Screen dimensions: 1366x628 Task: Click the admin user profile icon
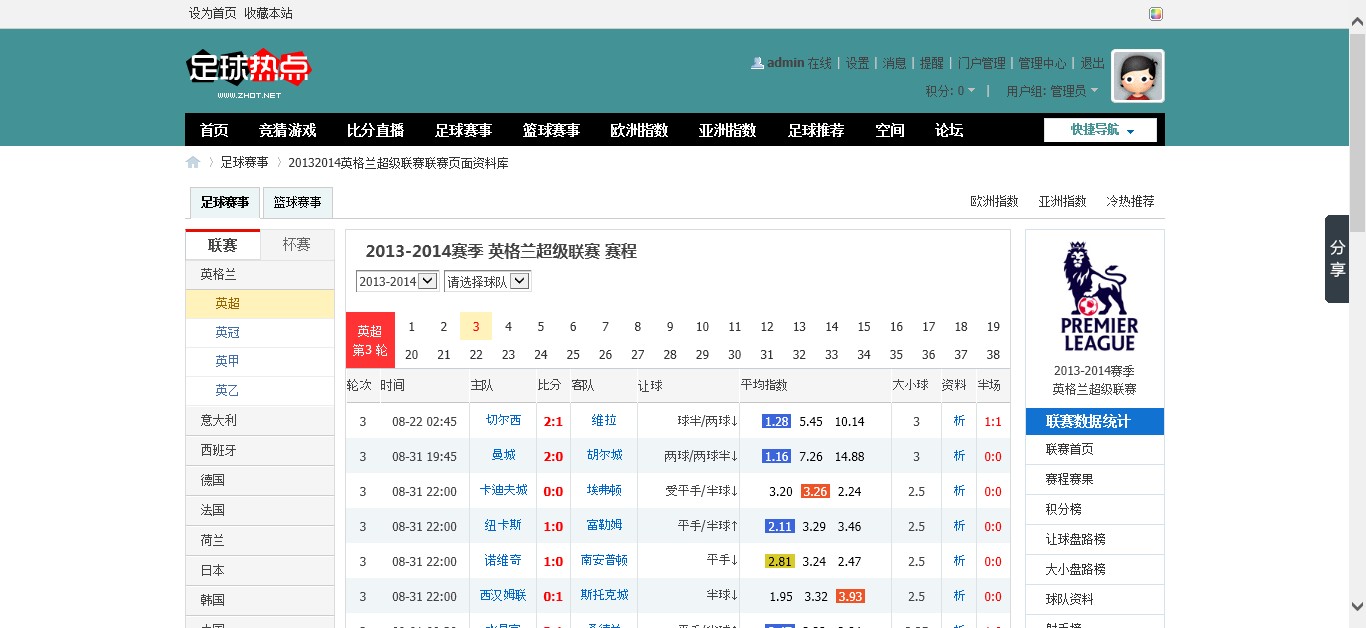(x=757, y=63)
